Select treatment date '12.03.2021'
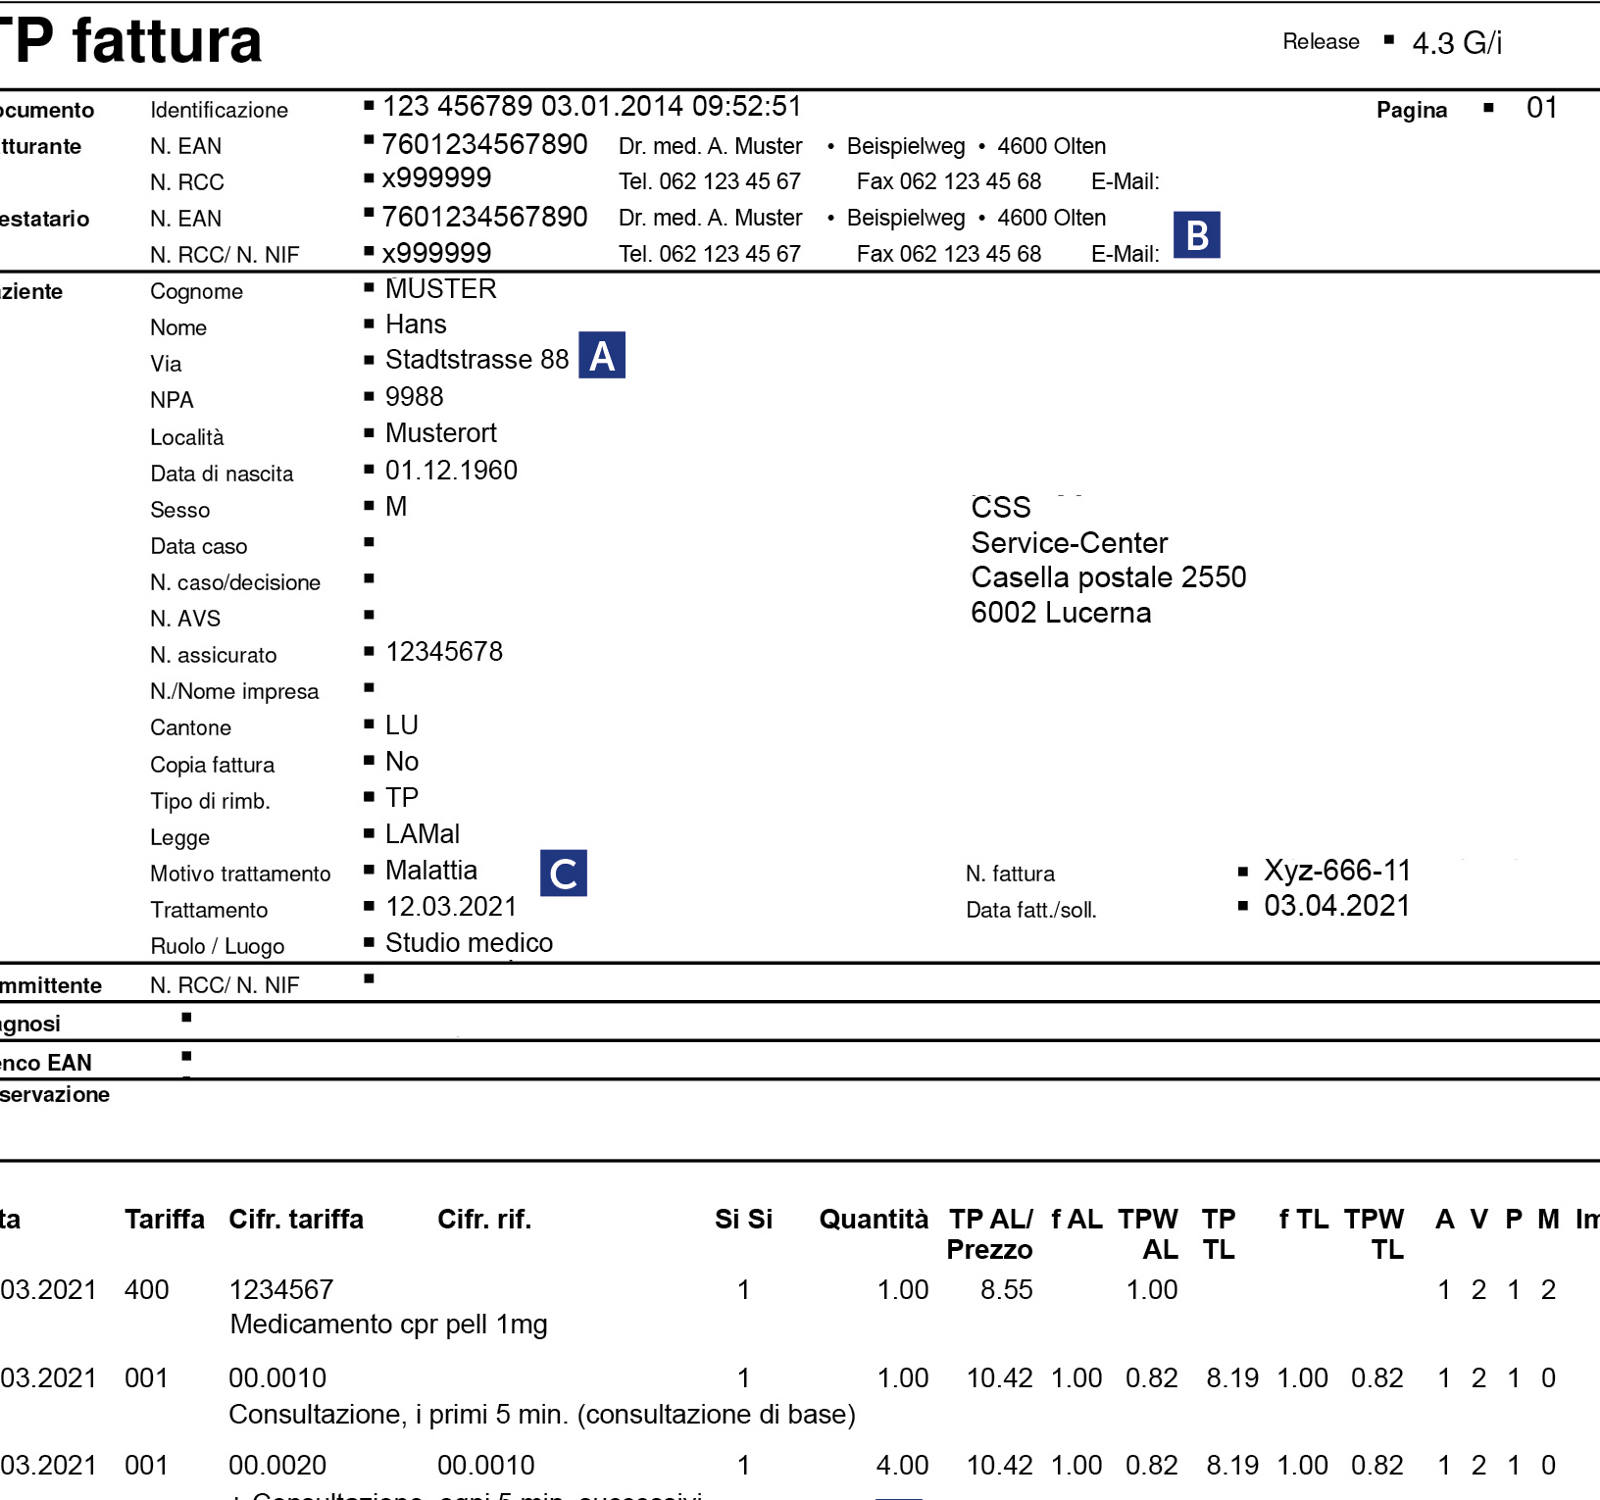This screenshot has width=1600, height=1500. coord(451,906)
